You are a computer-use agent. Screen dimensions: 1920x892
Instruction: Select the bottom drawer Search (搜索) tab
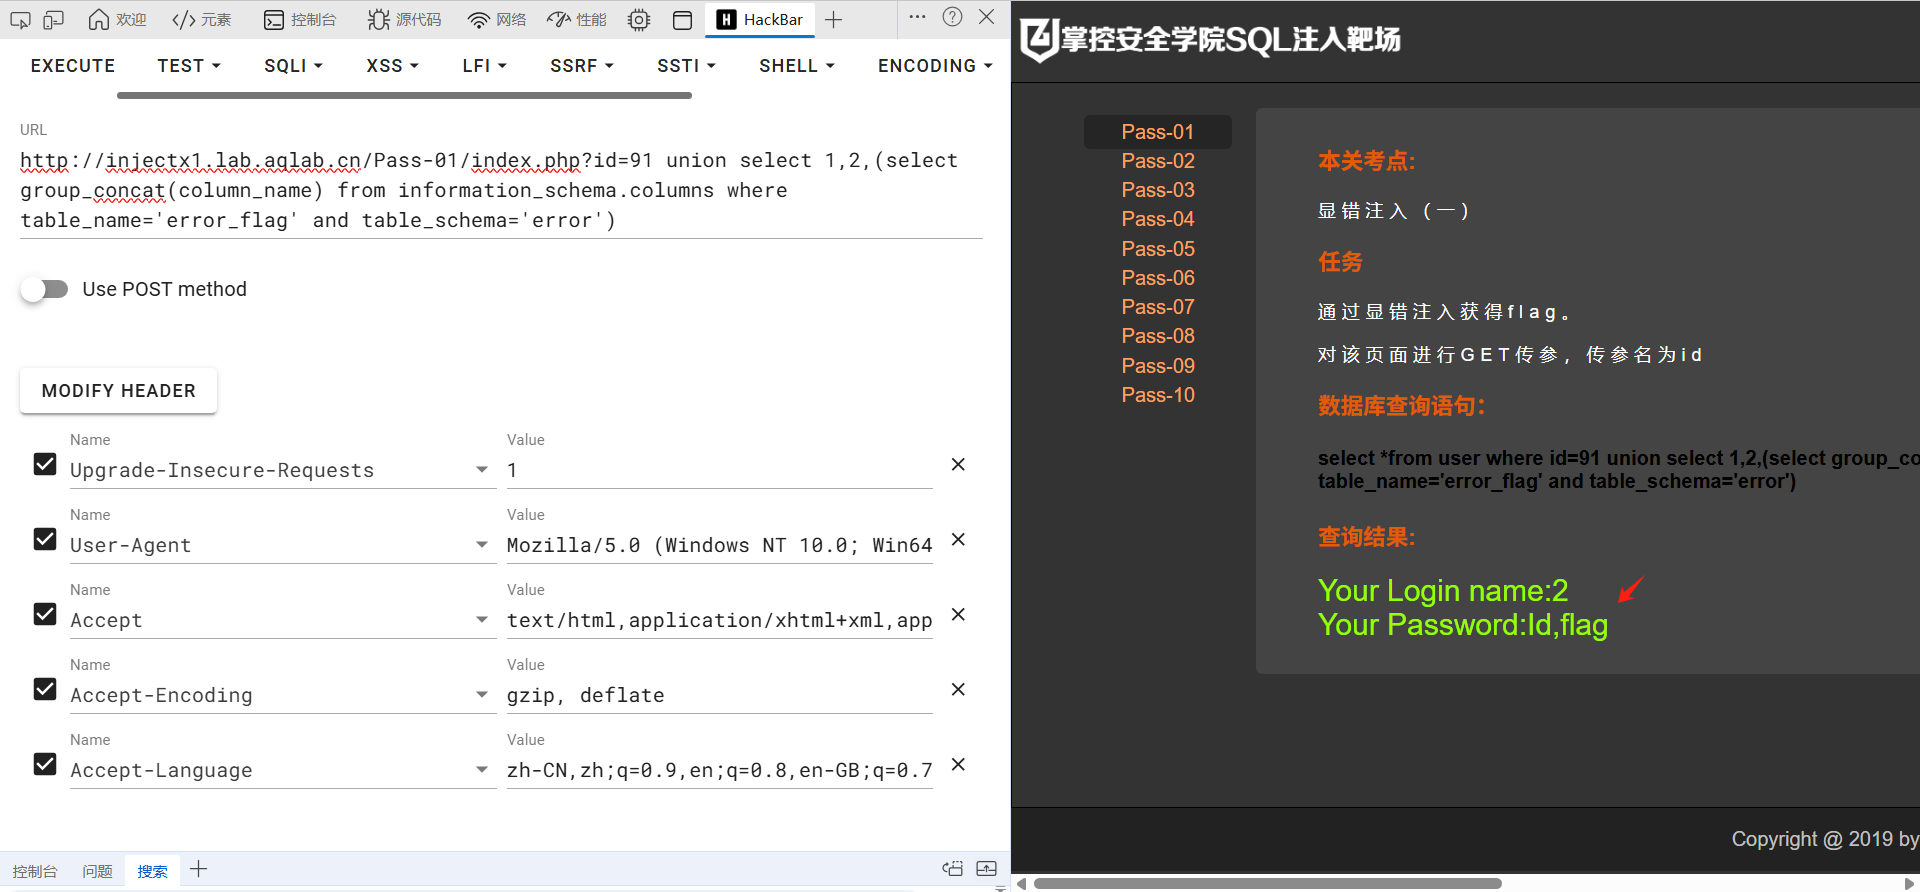click(152, 871)
